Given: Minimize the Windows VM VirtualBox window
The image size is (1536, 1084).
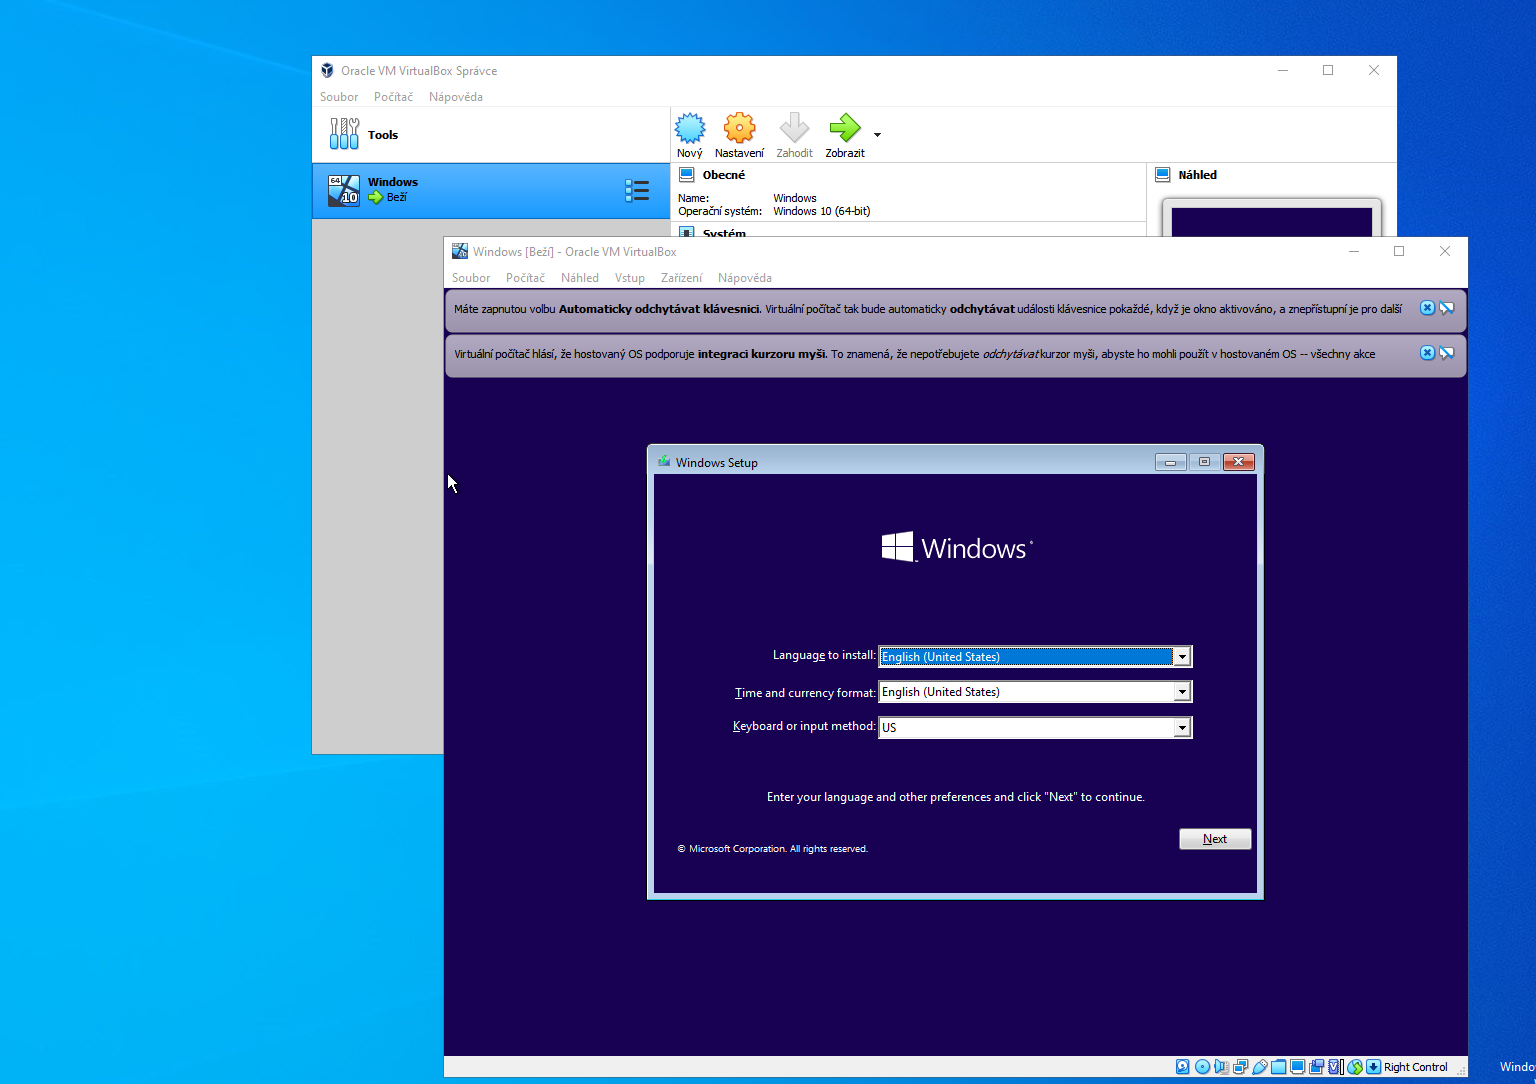Looking at the screenshot, I should (x=1354, y=251).
